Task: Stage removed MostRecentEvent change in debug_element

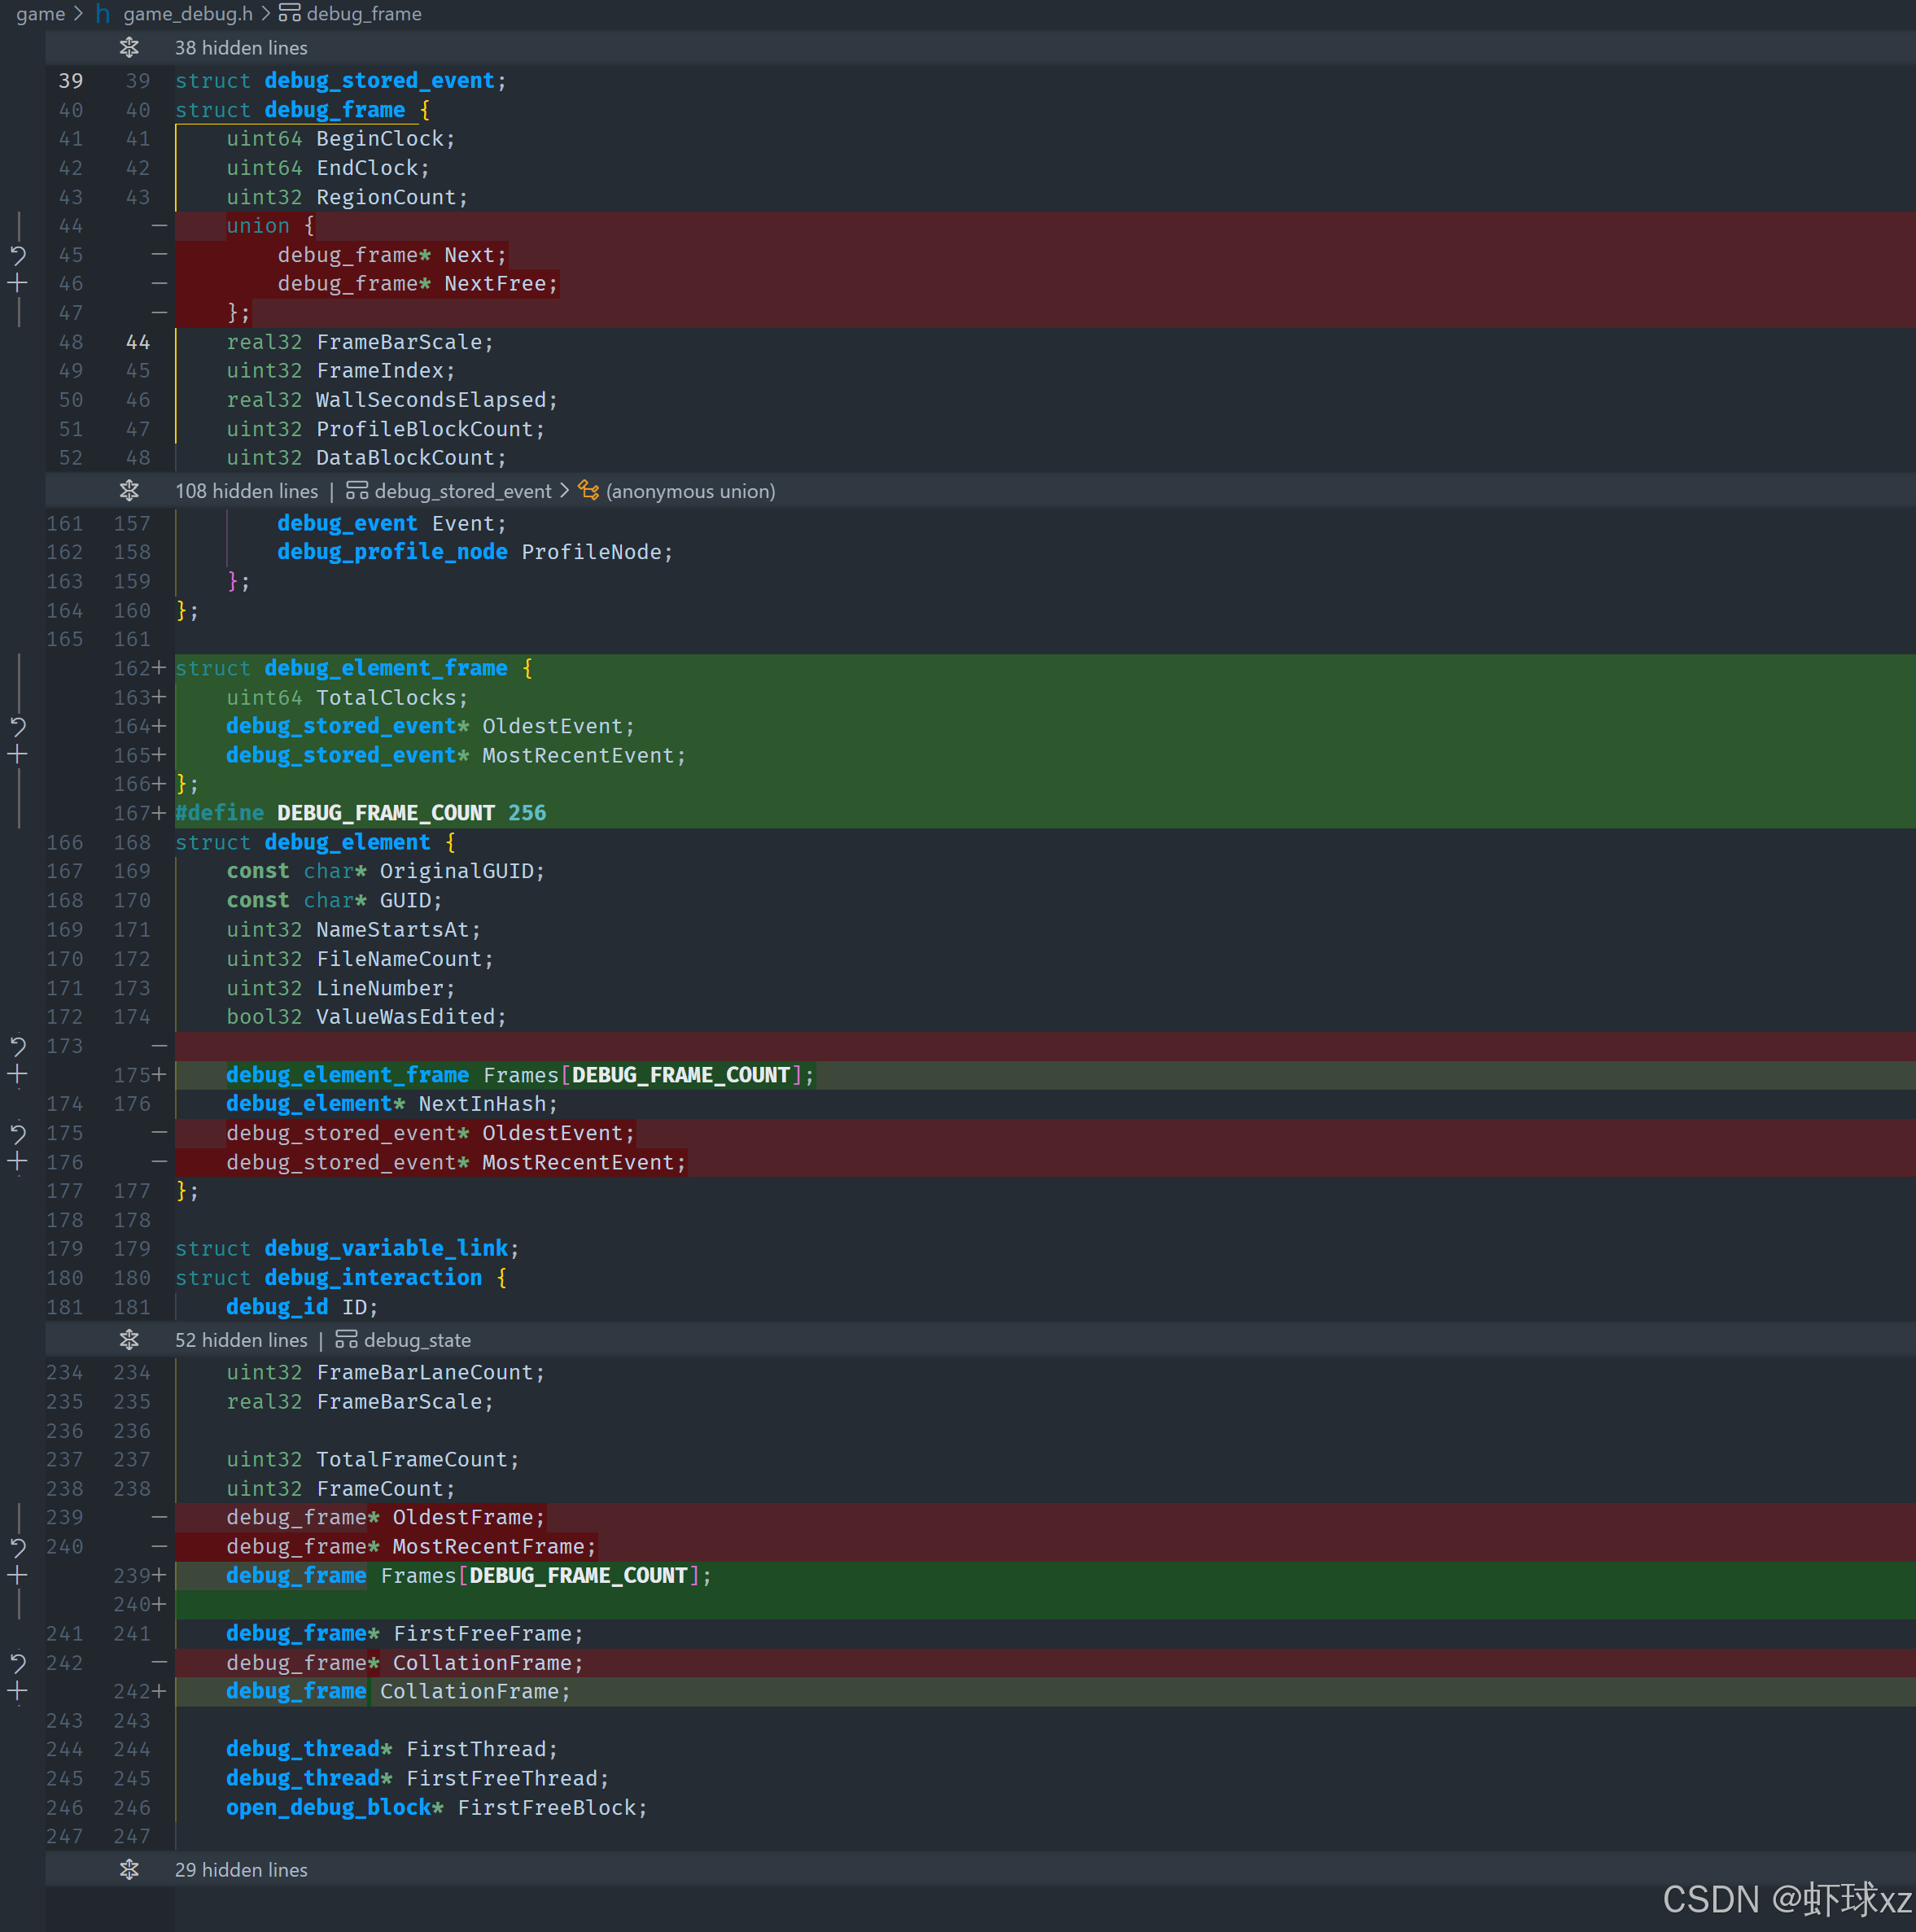Action: [18, 1162]
